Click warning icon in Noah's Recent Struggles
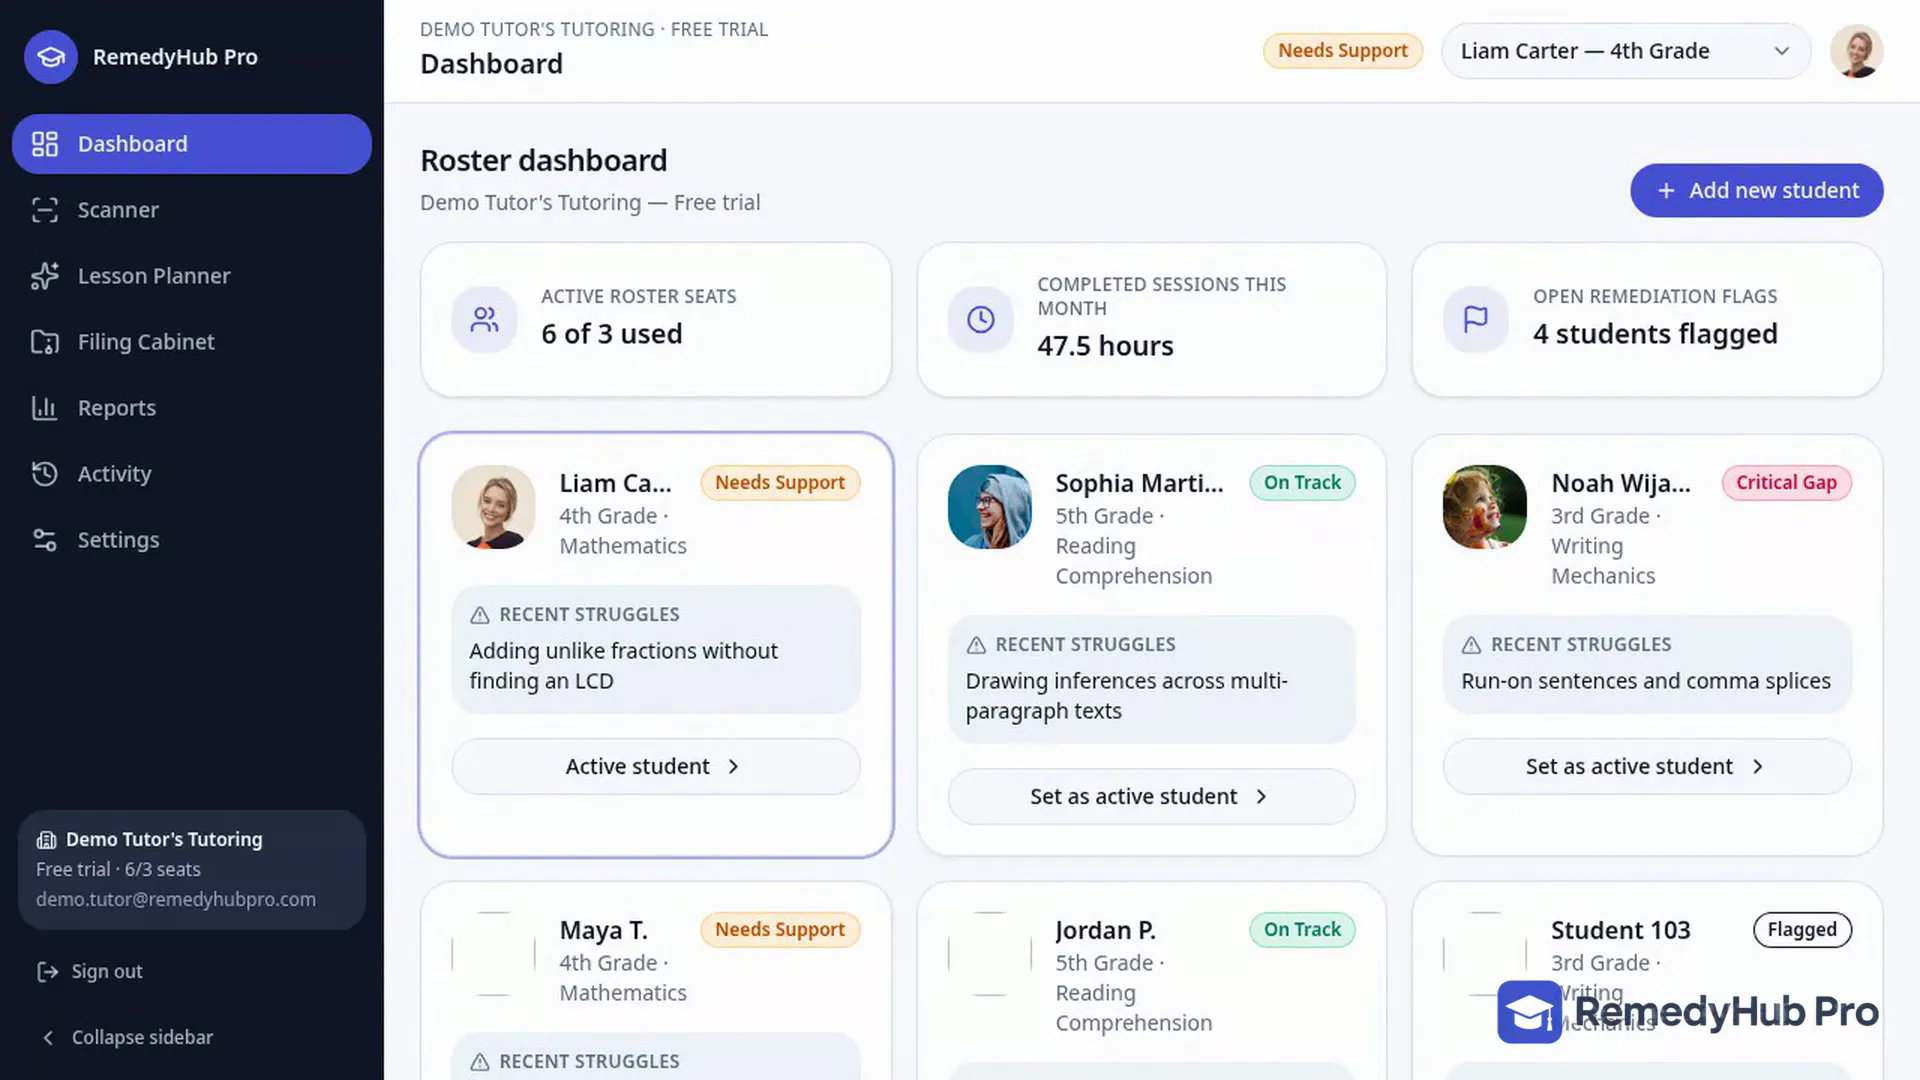Screen dimensions: 1920x1080 1471,646
